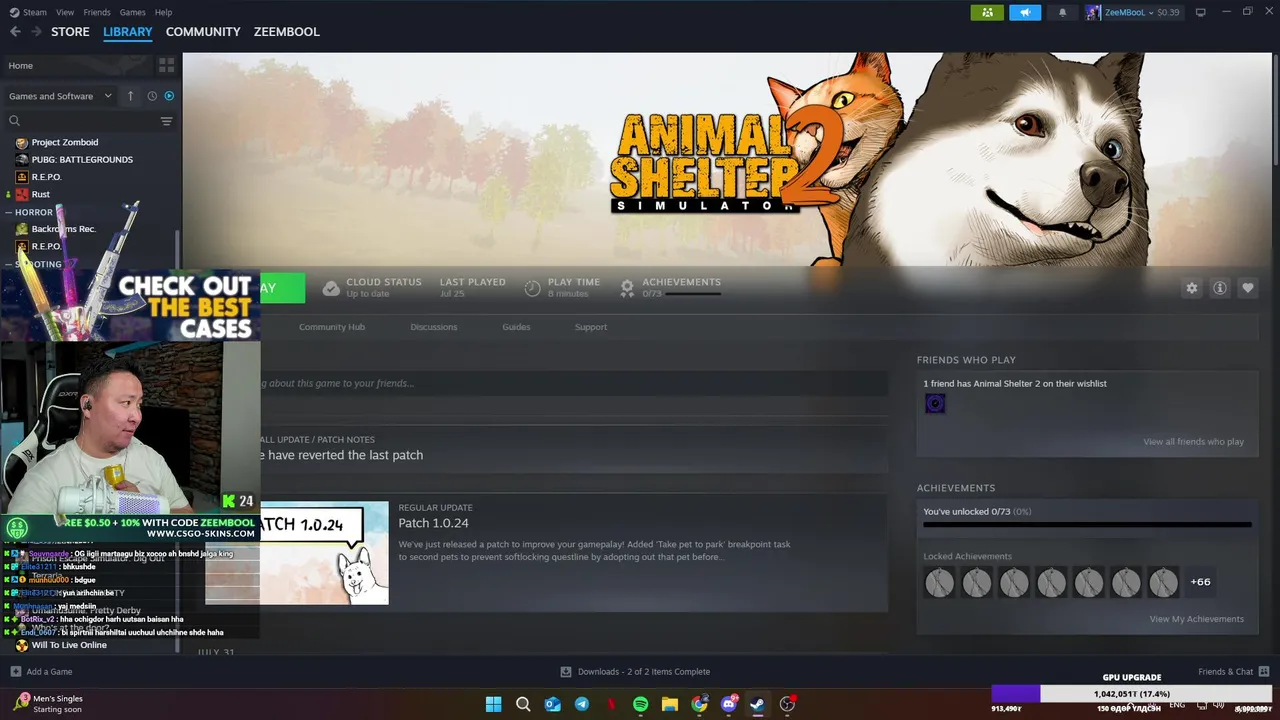This screenshot has height=720, width=1280.
Task: Go back with the left arrow
Action: (15, 32)
